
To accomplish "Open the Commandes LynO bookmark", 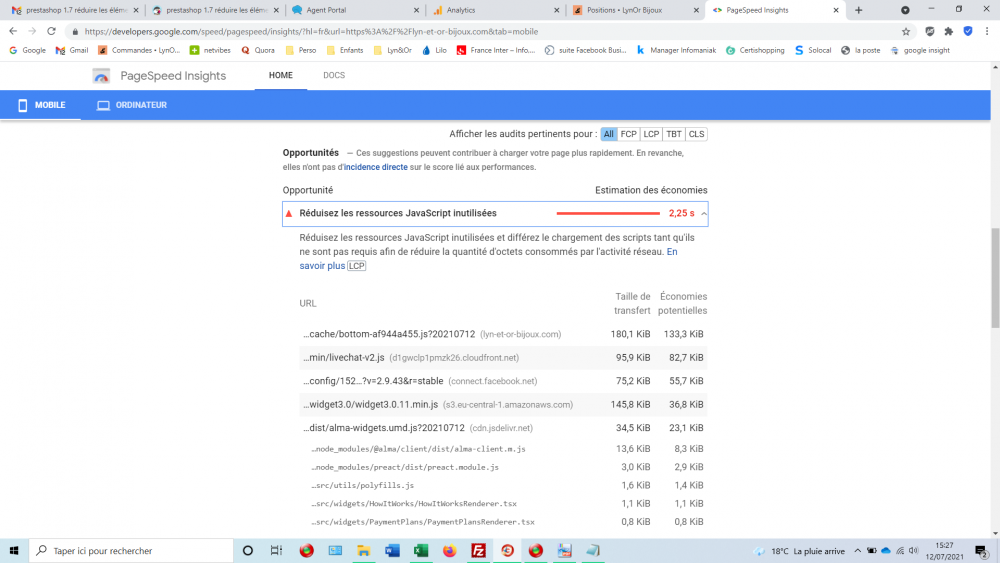I will pyautogui.click(x=139, y=50).
